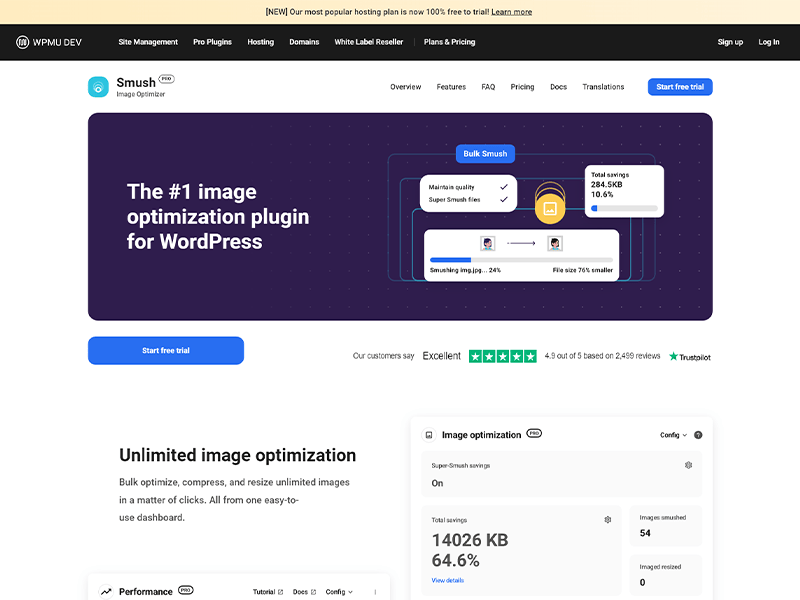Click the Super-Smush savings "On" value
Image resolution: width=800 pixels, height=600 pixels.
437,483
